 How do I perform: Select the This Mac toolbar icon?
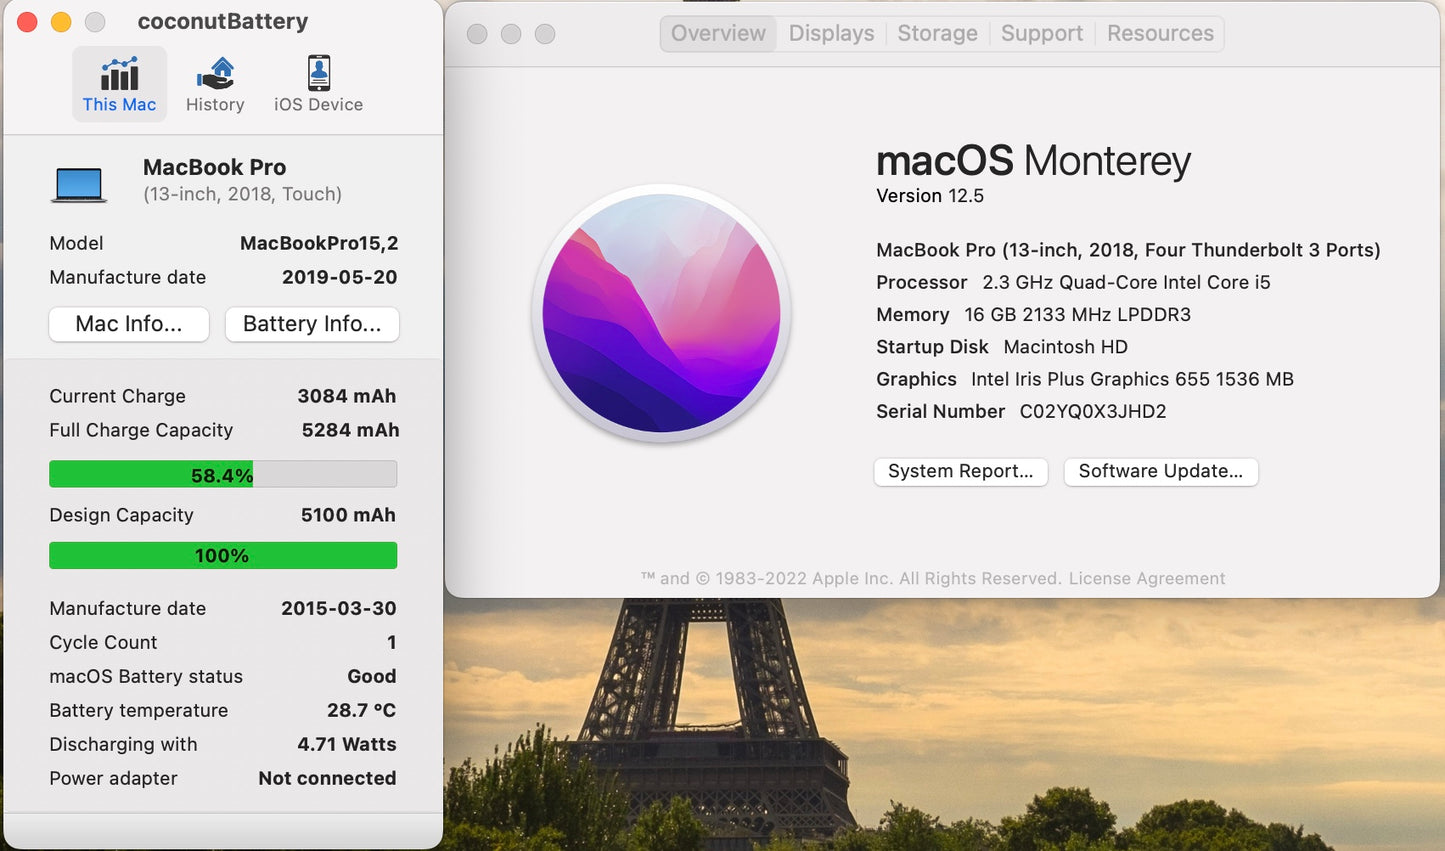click(119, 84)
